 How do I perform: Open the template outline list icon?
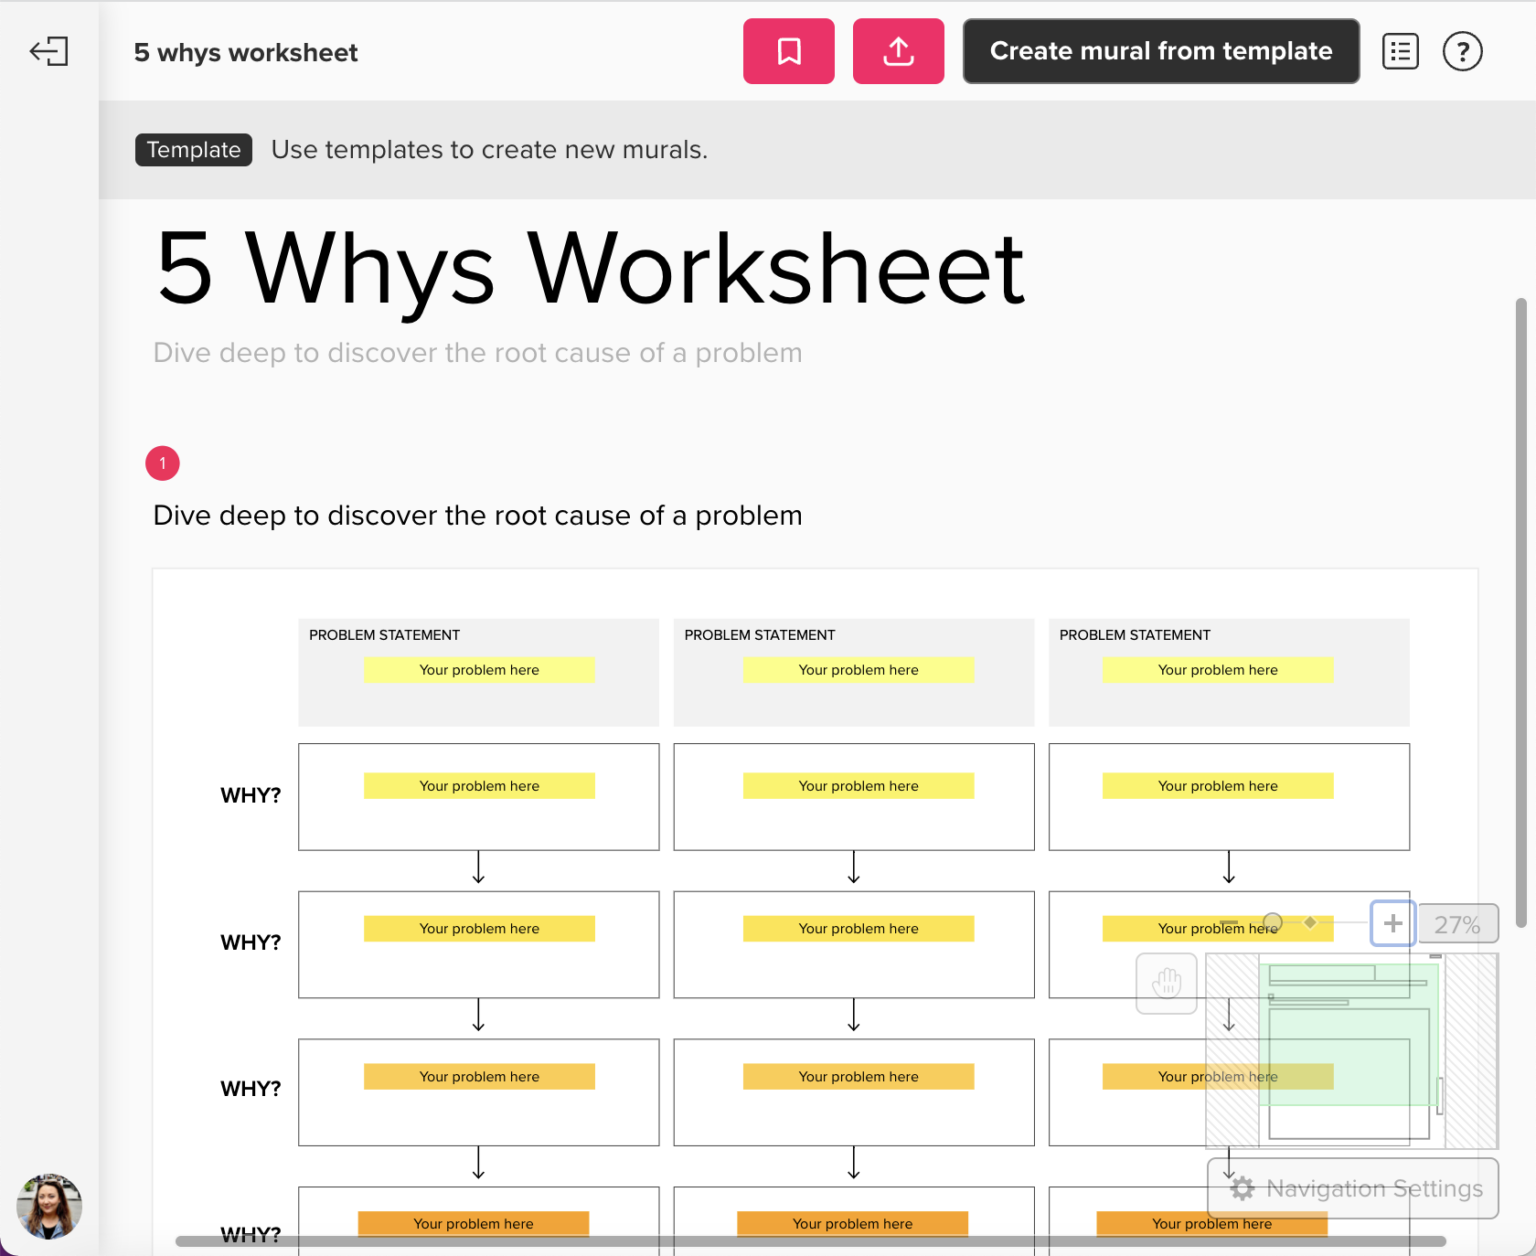pos(1400,51)
